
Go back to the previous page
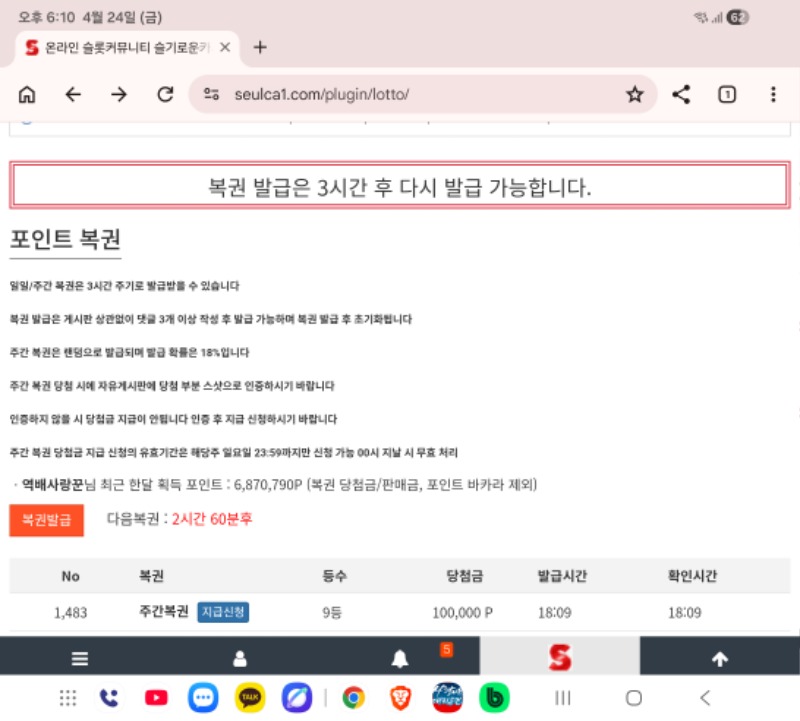(x=73, y=94)
